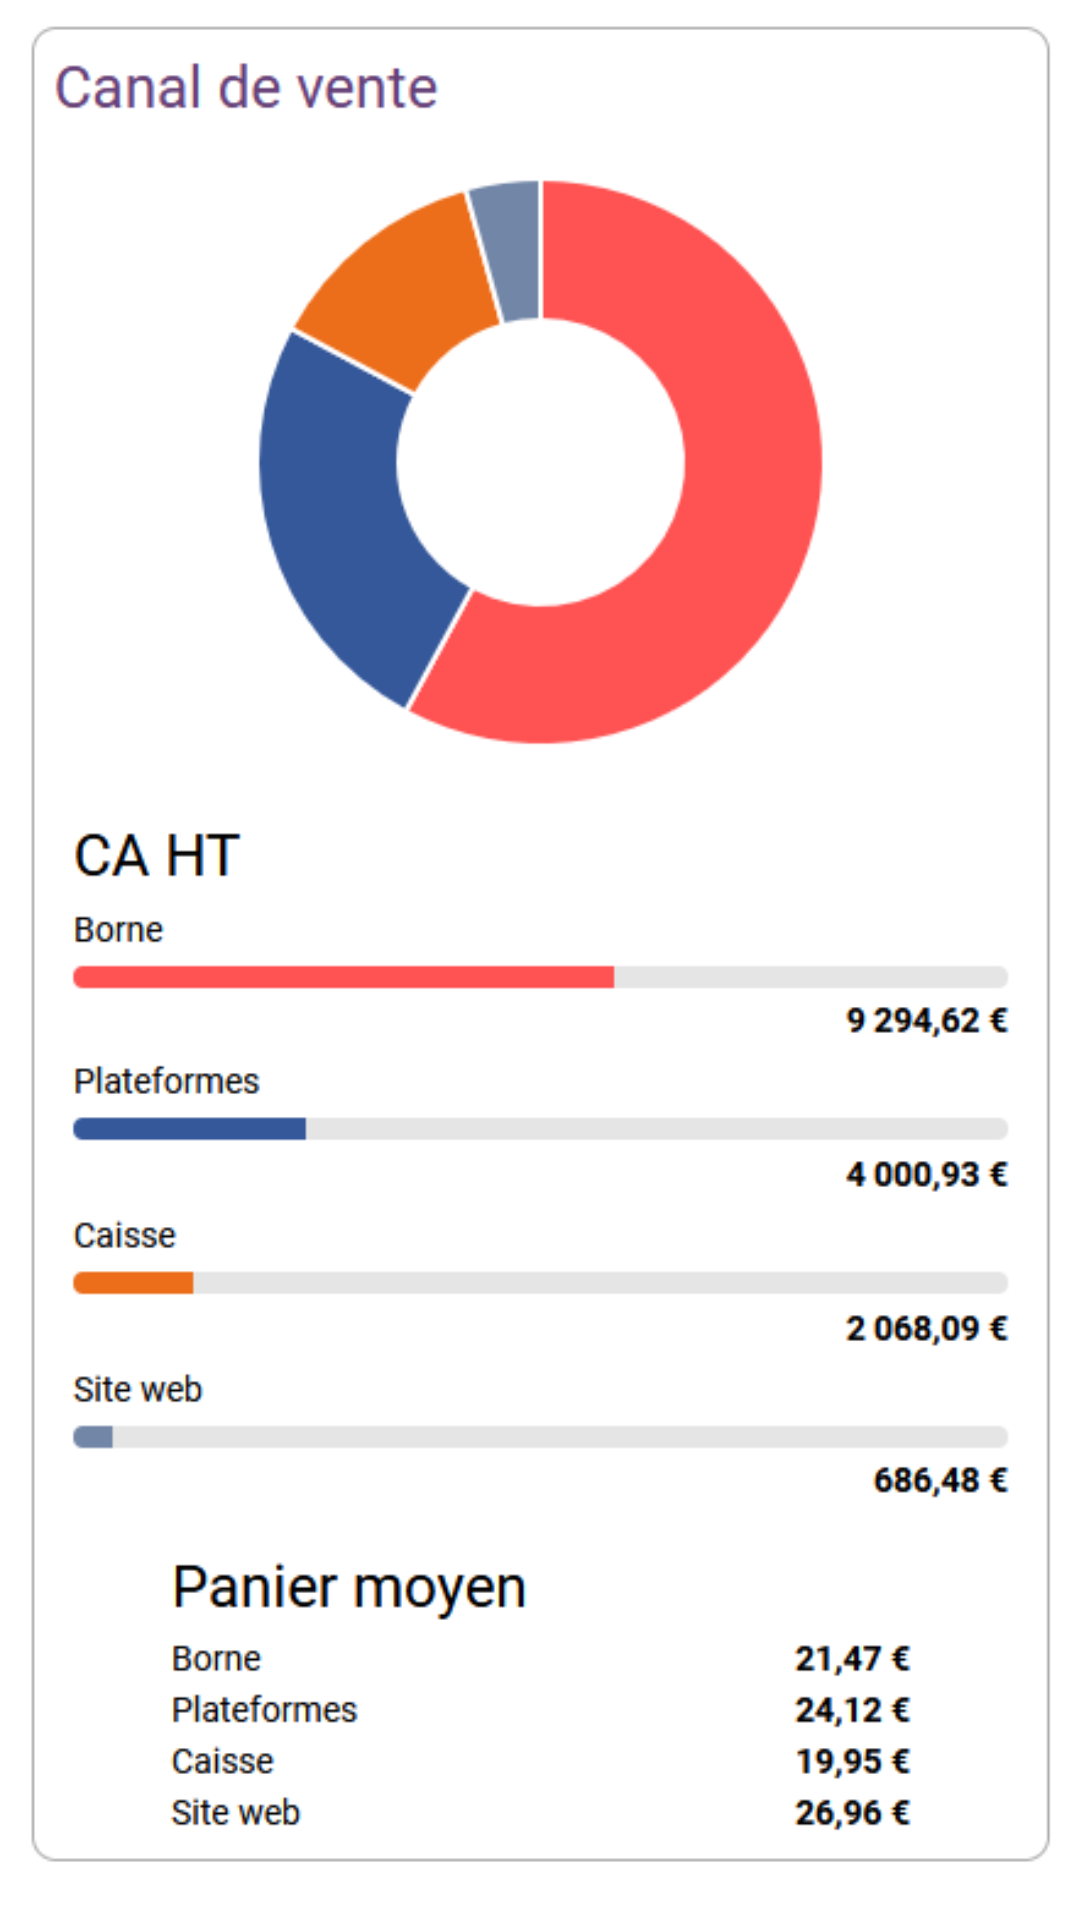Viewport: 1080px width, 1920px height.
Task: Click the Plateformes row in Panier moyen
Action: coord(540,1710)
